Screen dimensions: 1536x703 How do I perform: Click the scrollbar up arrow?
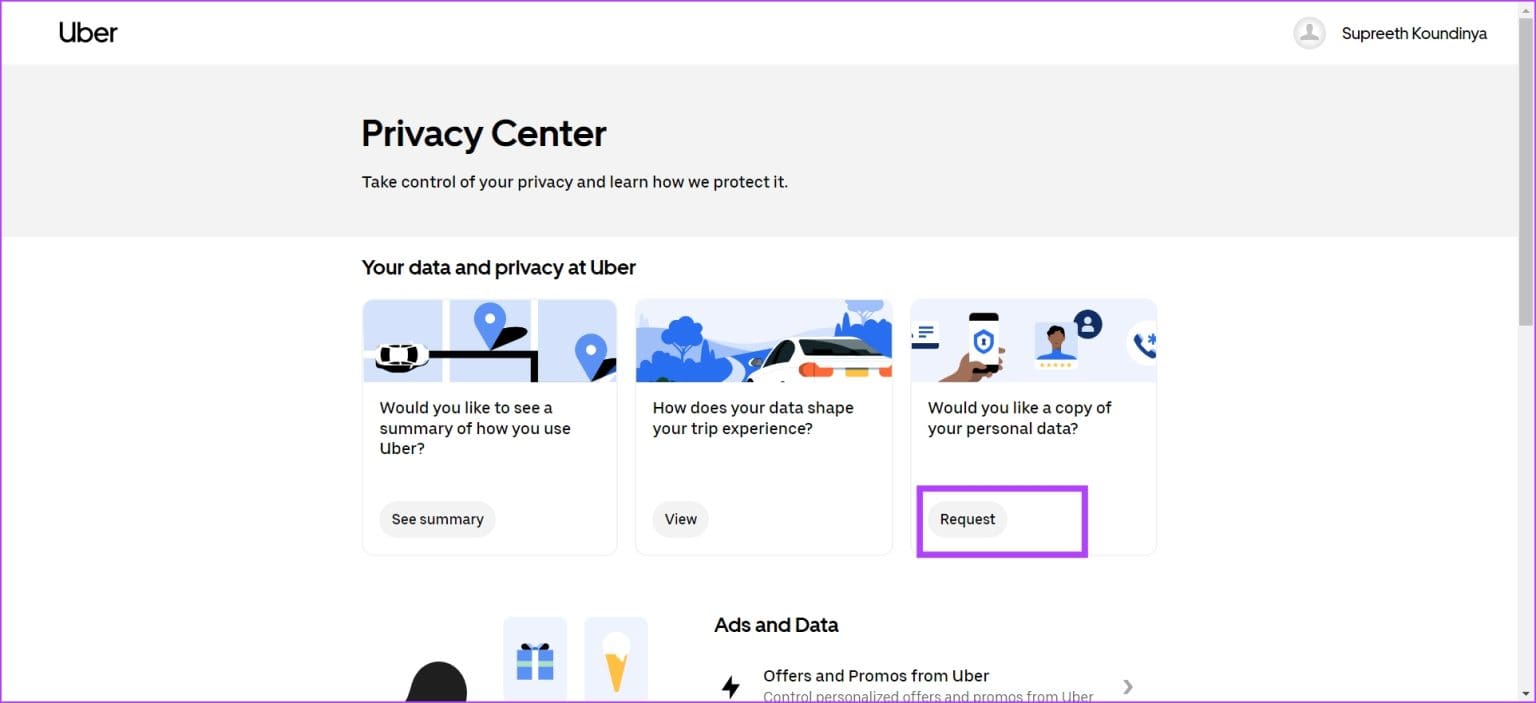(x=1525, y=8)
